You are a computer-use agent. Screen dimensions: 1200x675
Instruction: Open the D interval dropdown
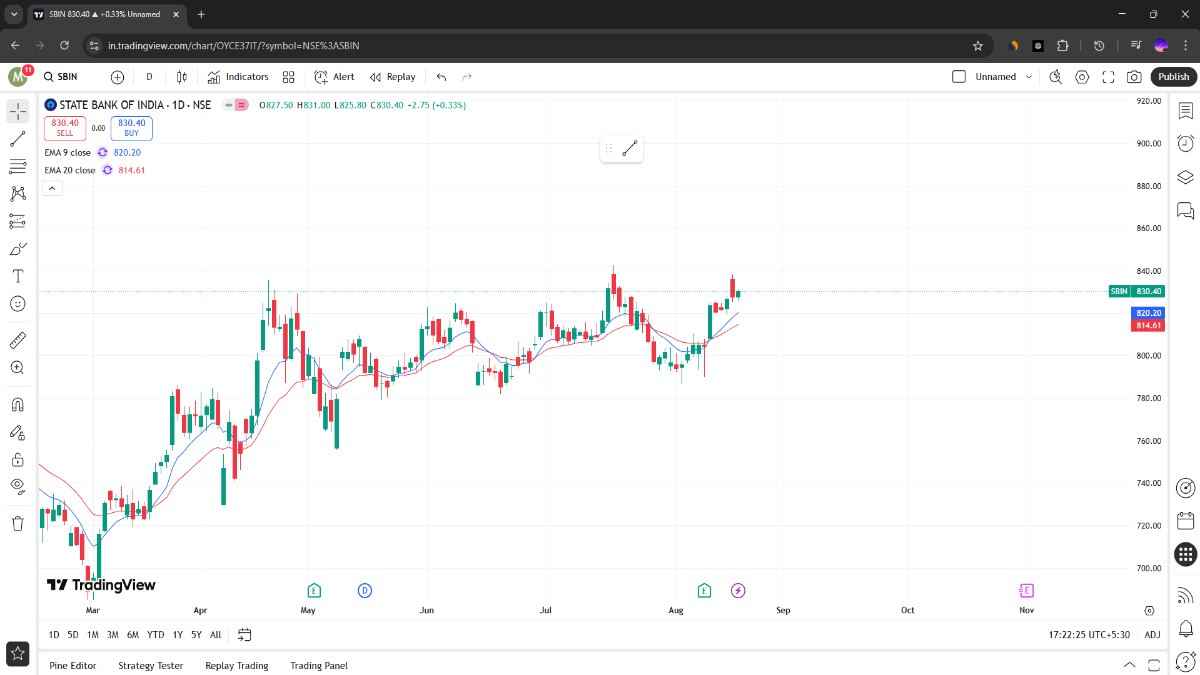148,76
